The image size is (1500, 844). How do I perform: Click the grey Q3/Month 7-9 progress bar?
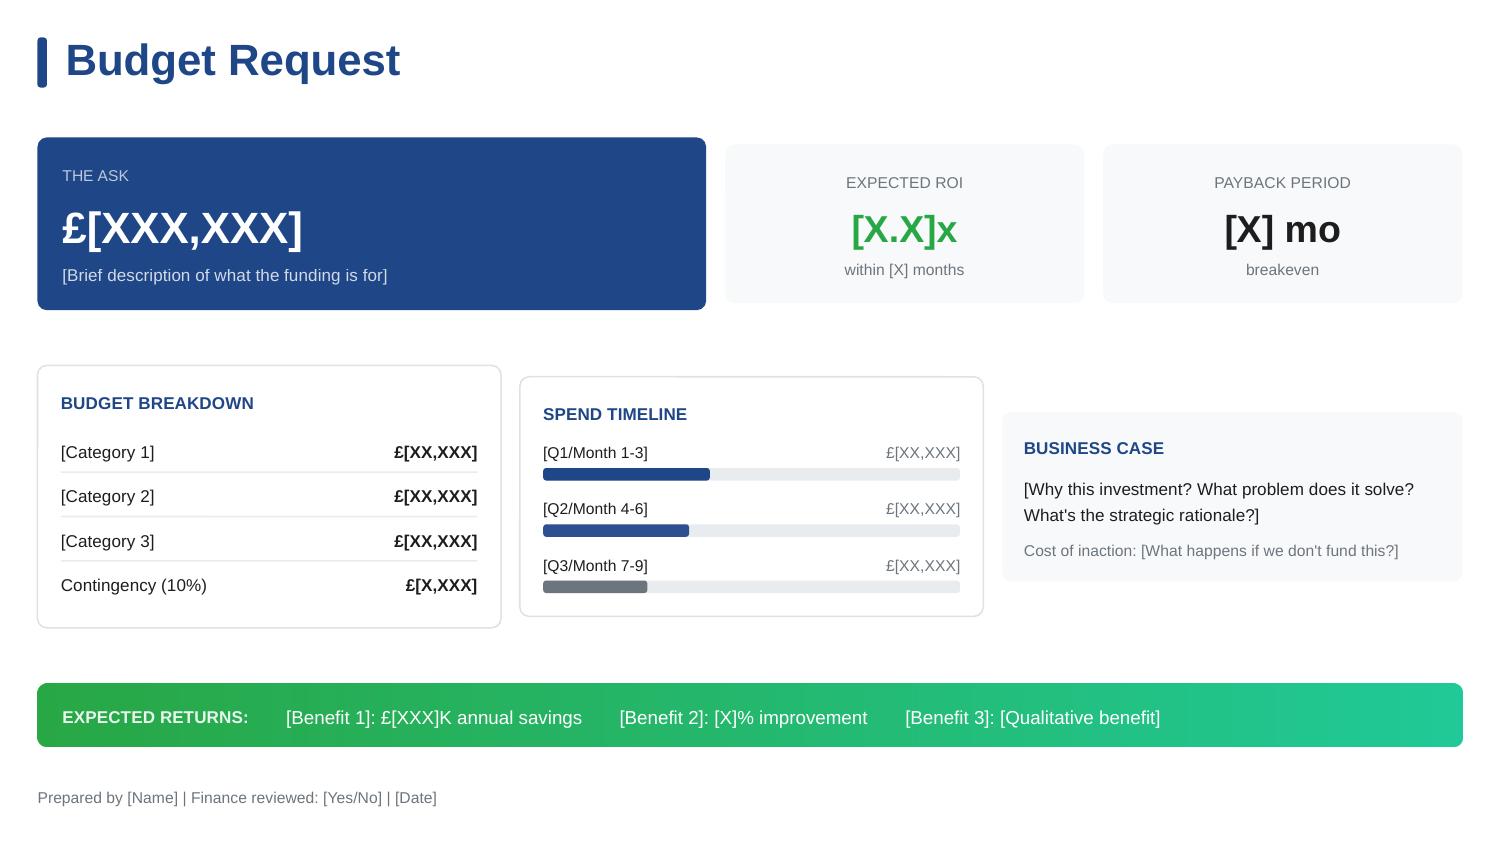click(595, 587)
